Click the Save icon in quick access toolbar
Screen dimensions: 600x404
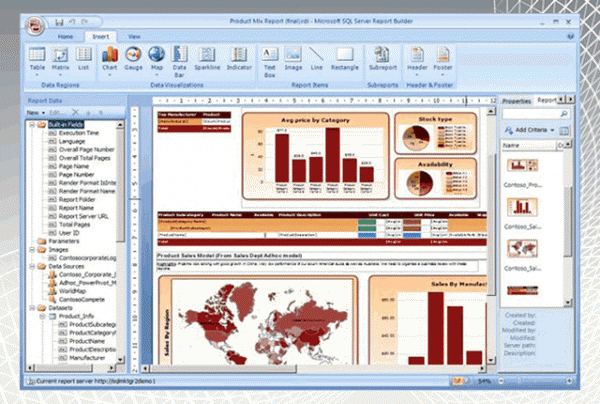coord(59,22)
